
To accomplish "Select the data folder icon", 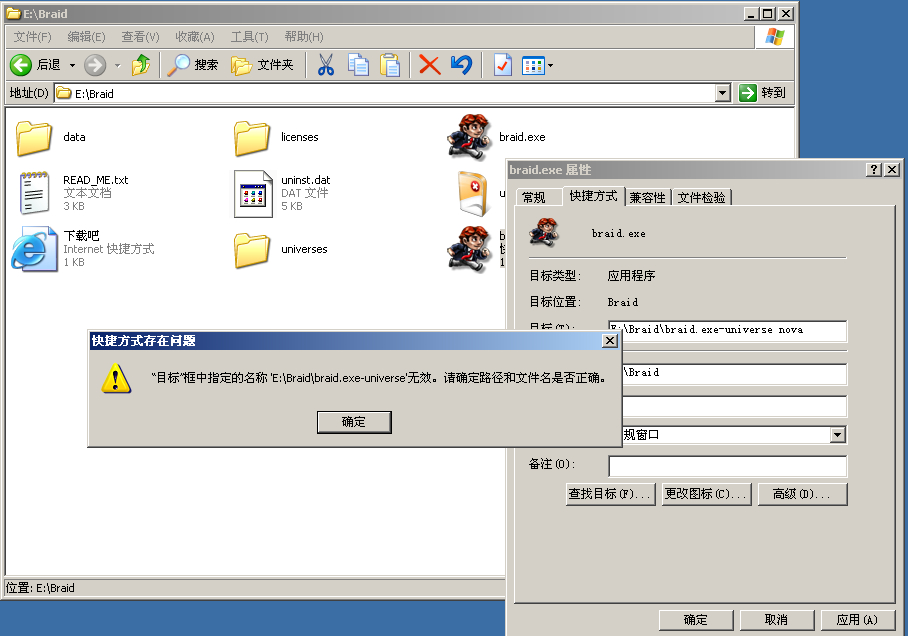I will click(34, 138).
